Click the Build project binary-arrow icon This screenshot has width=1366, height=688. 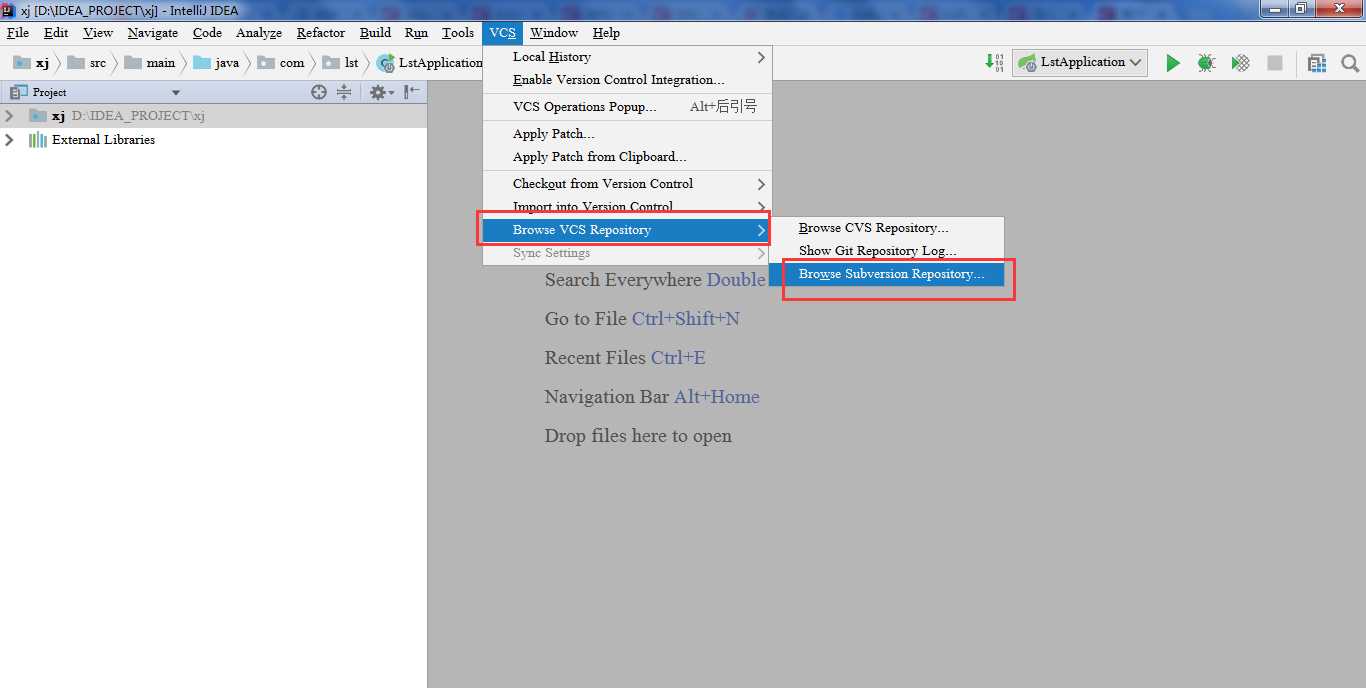tap(994, 62)
